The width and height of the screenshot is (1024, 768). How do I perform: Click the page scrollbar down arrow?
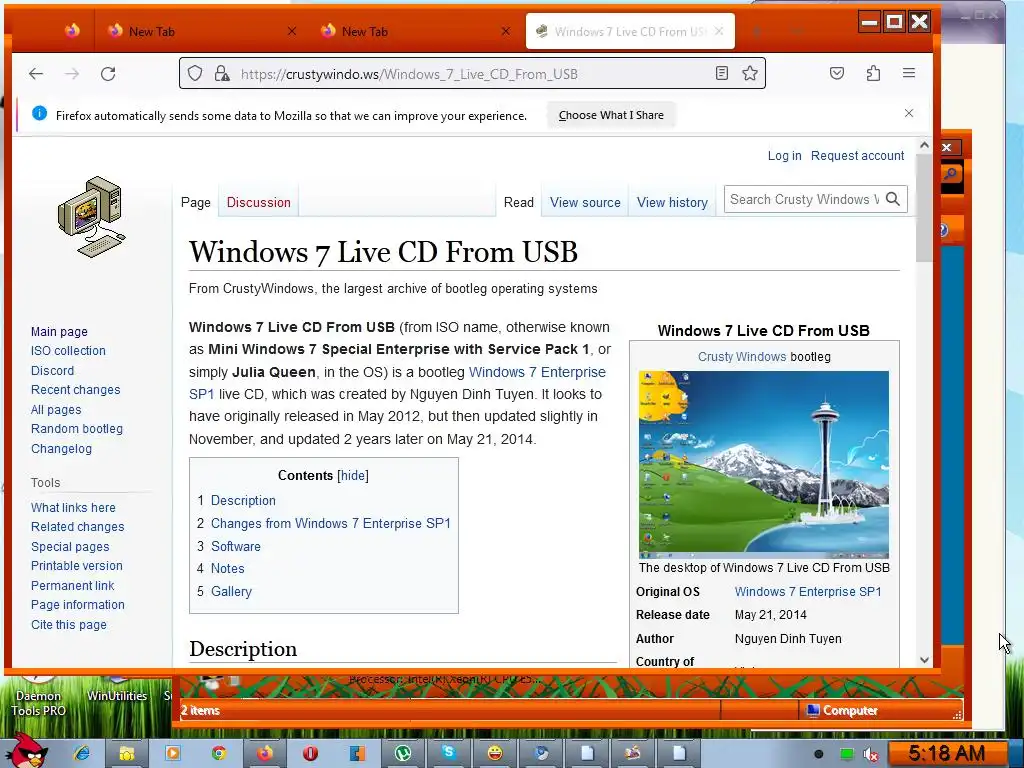point(924,660)
